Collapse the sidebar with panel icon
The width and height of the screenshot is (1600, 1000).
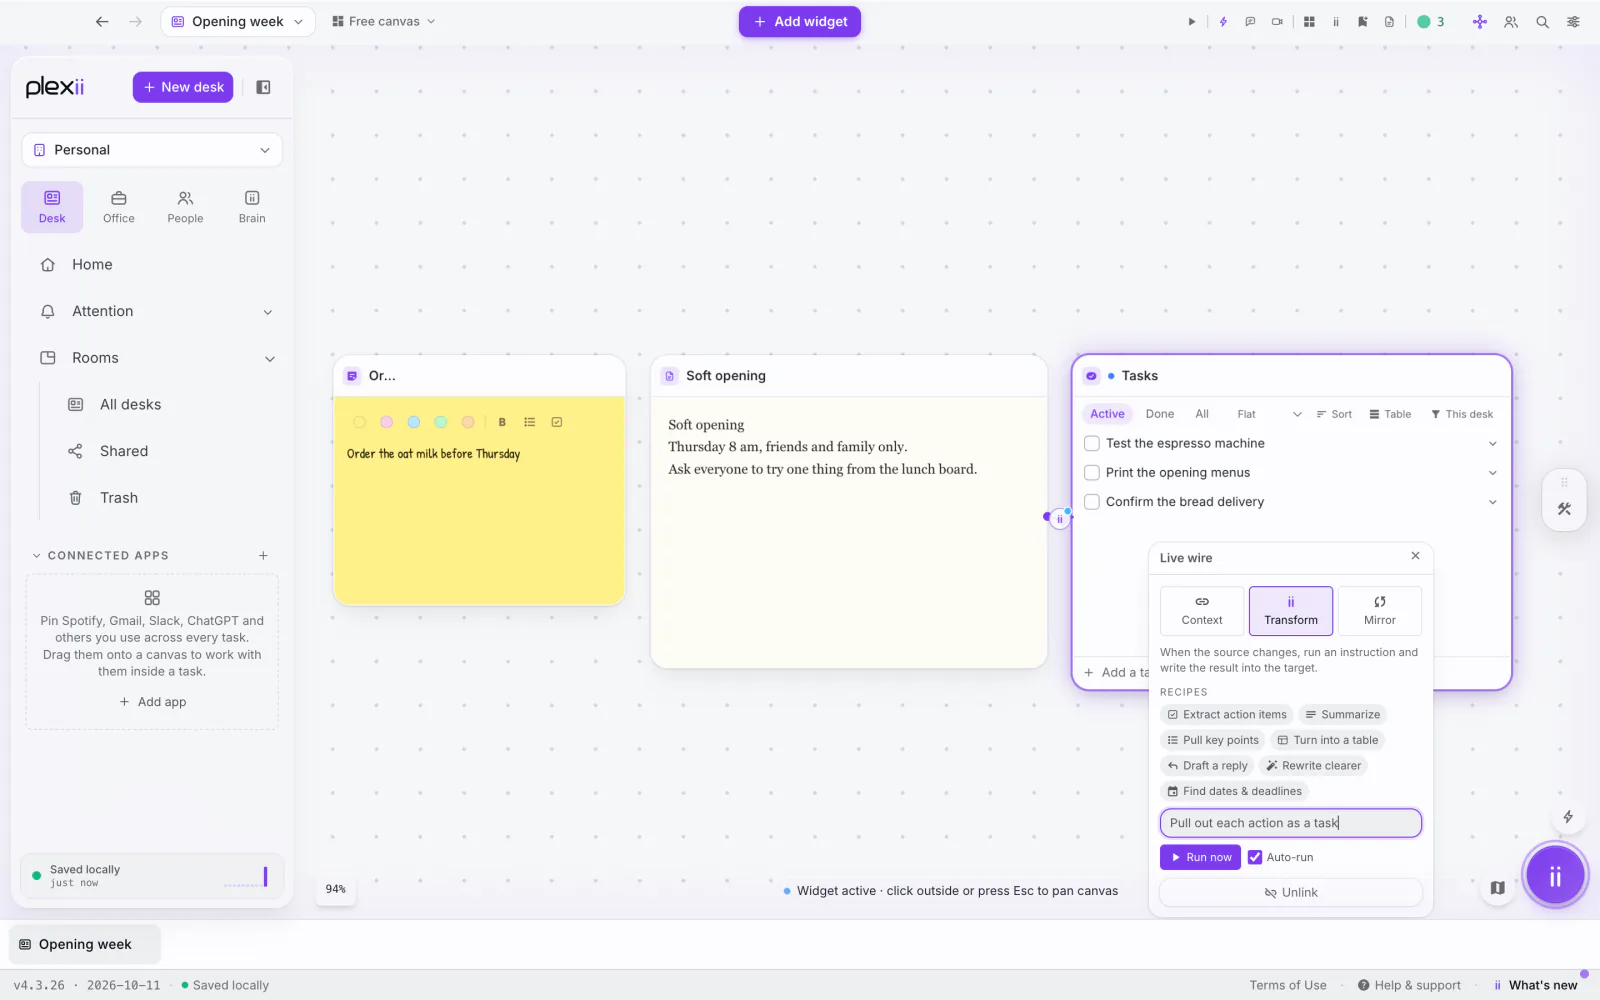click(263, 87)
